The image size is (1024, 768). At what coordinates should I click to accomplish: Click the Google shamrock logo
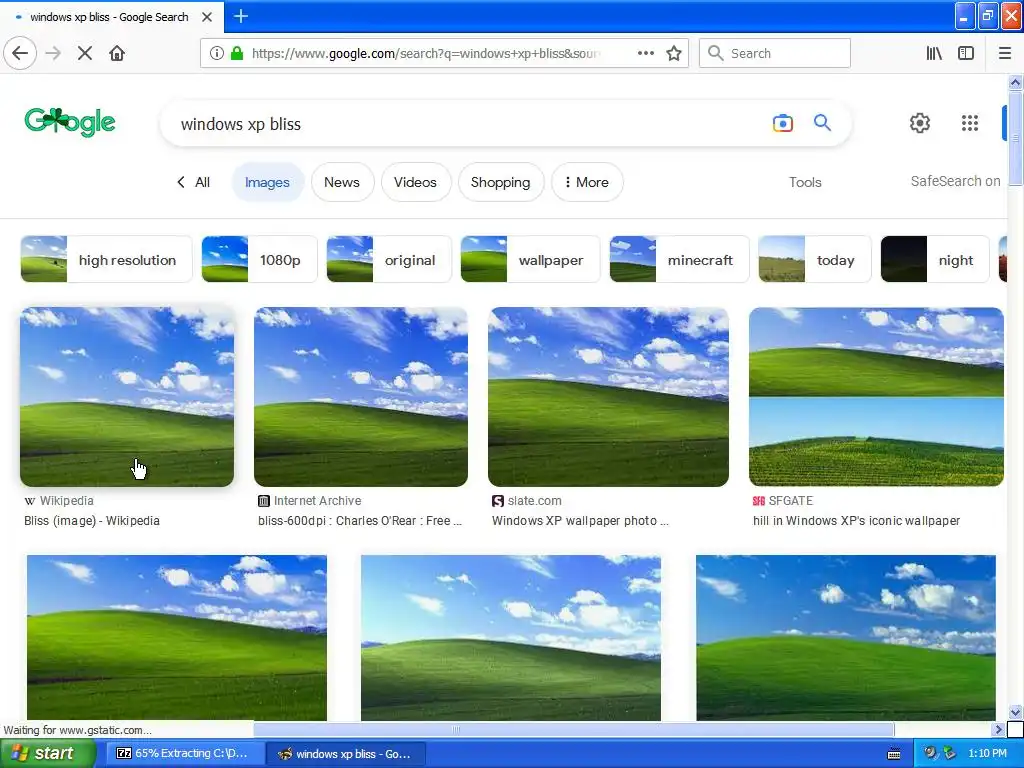click(70, 122)
